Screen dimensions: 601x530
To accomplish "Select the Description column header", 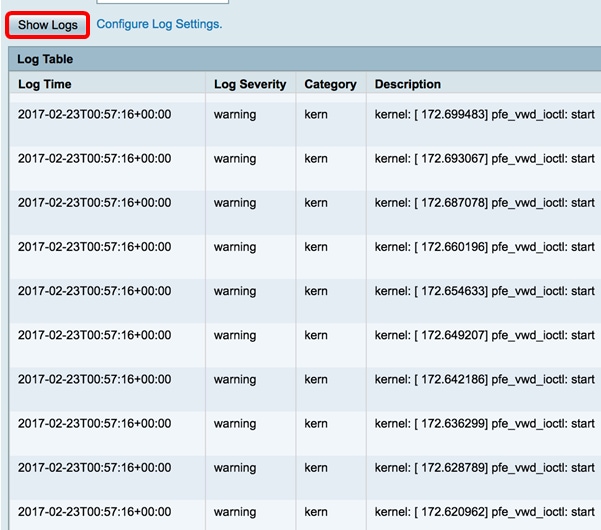I will 407,84.
